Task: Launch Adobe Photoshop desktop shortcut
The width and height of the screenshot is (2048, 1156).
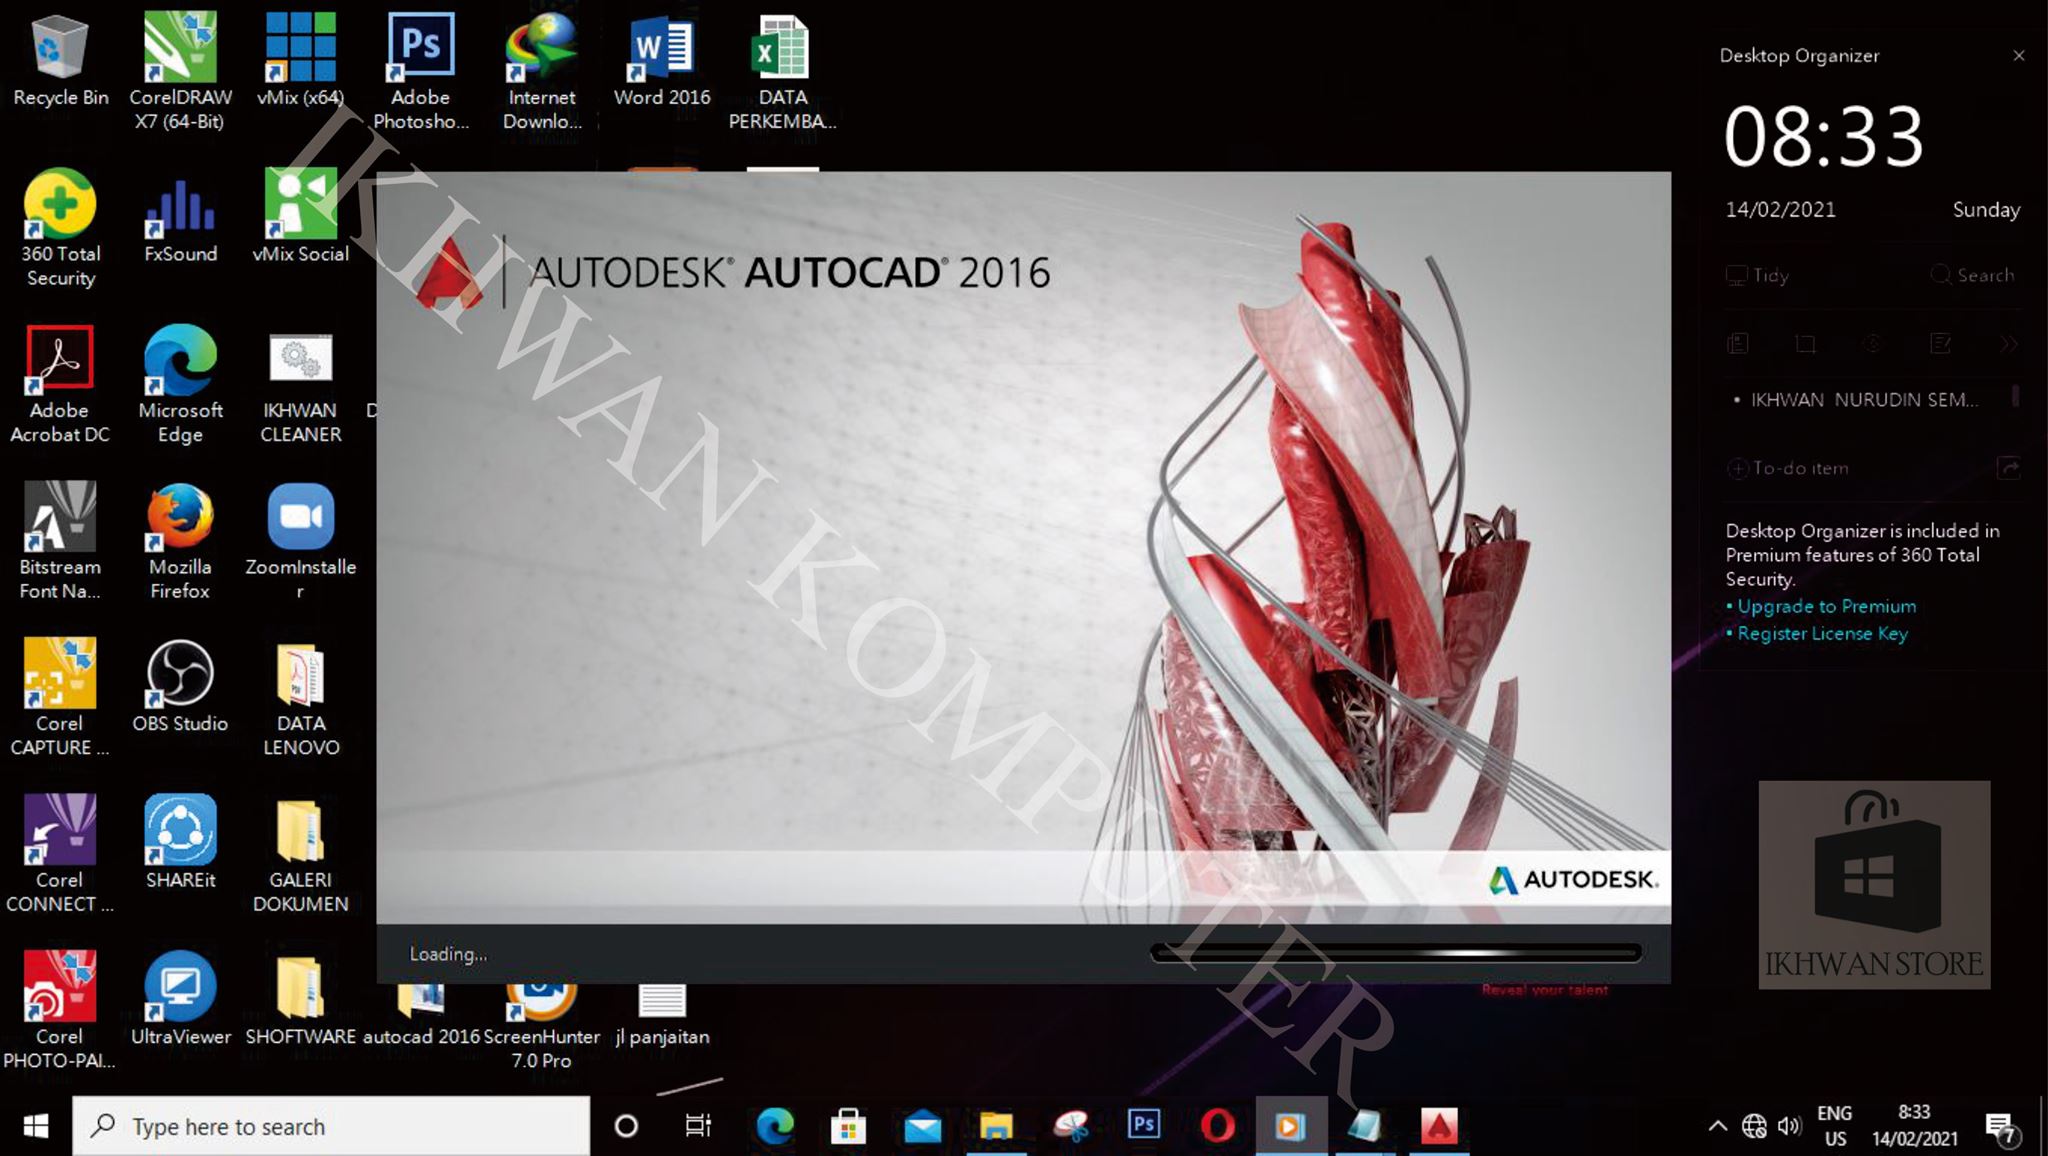Action: click(x=420, y=70)
